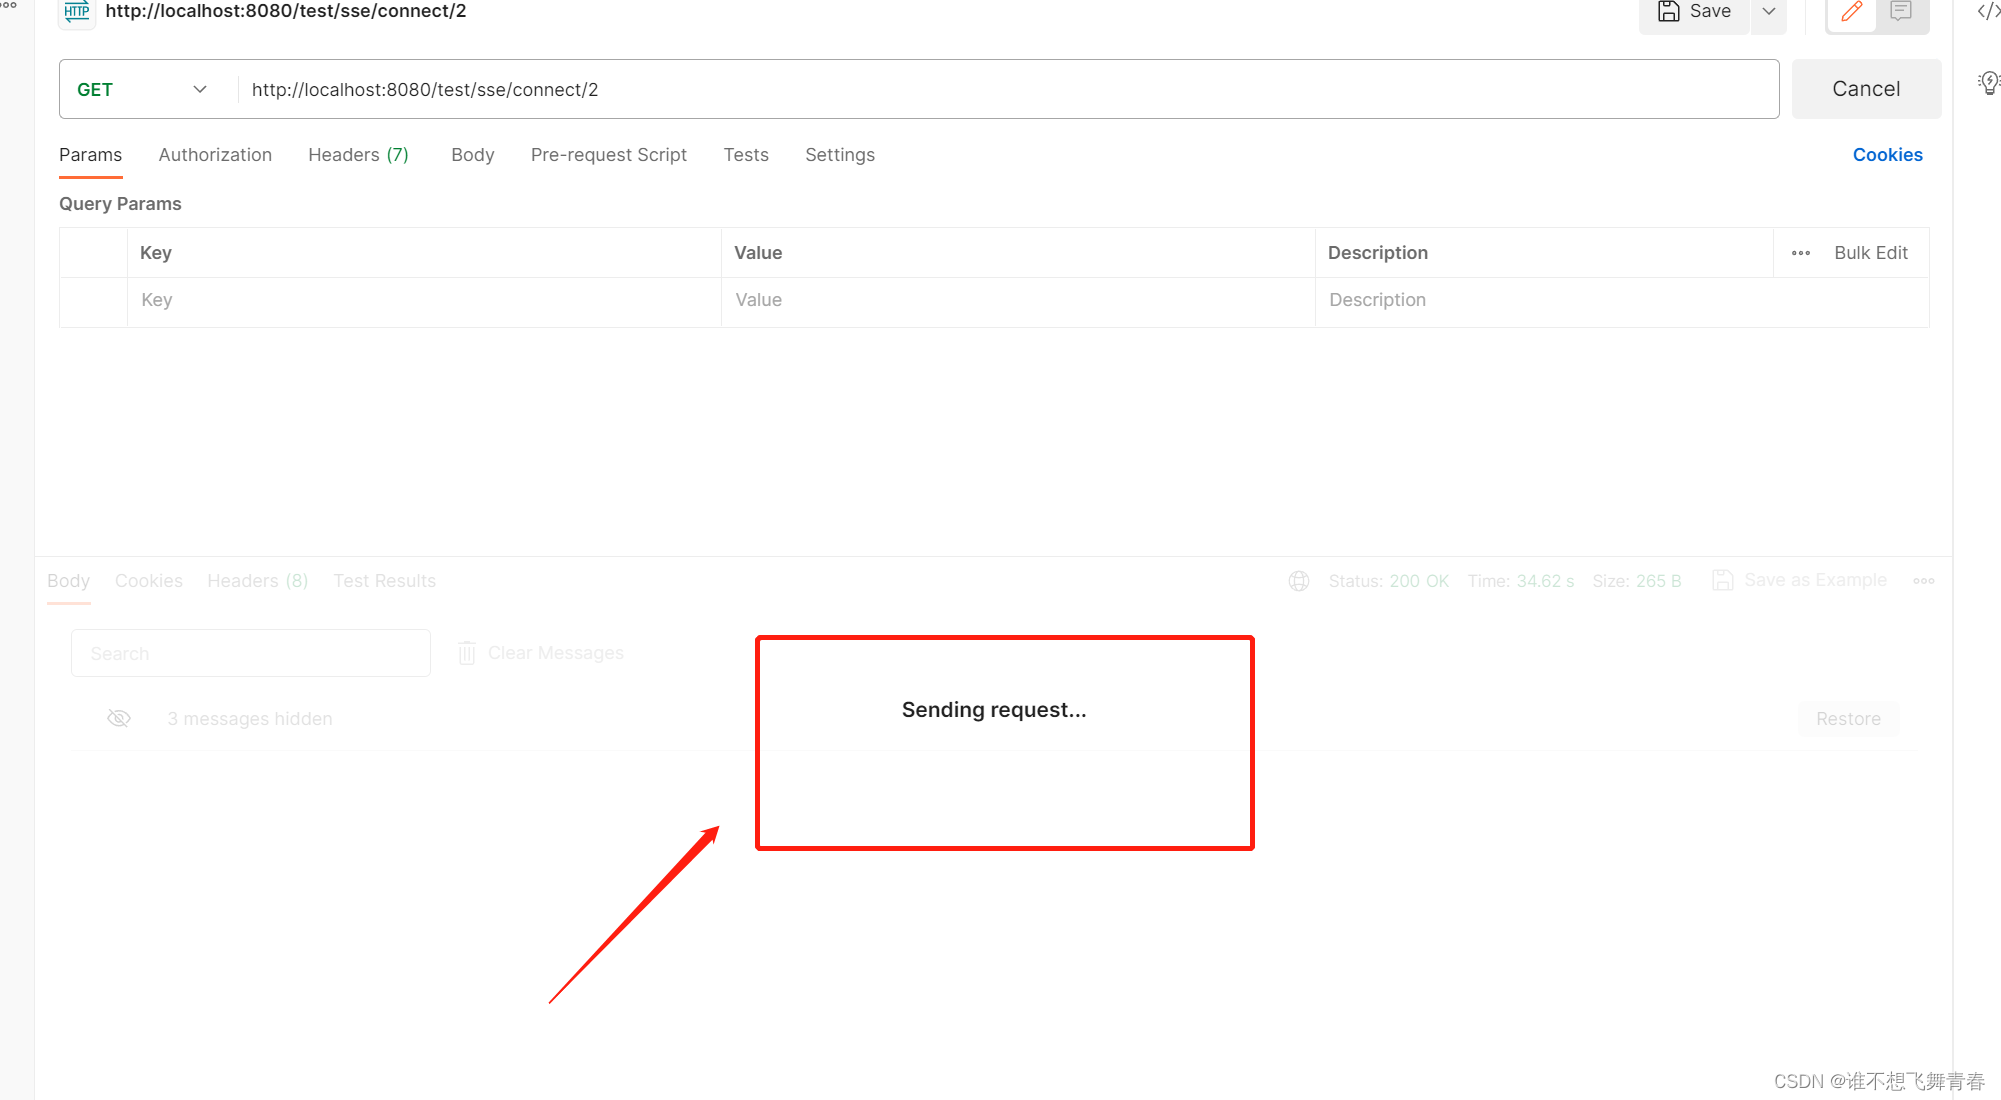Click the Value field in Query Params

tap(1018, 300)
